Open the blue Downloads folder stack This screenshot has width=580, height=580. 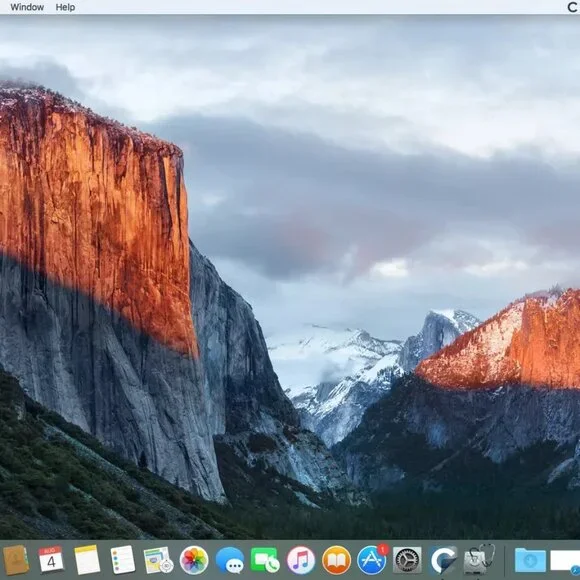point(530,560)
